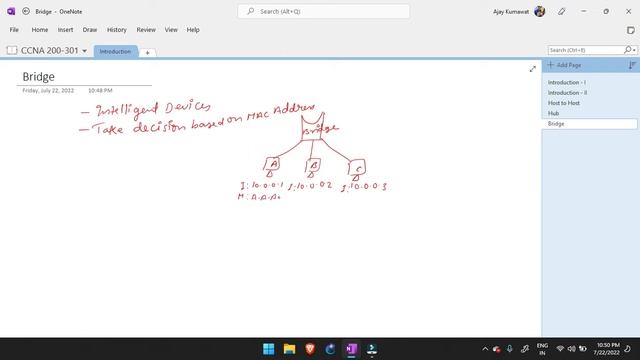Open the last pinned app in the taskbar
The width and height of the screenshot is (640, 360).
pyautogui.click(x=372, y=349)
